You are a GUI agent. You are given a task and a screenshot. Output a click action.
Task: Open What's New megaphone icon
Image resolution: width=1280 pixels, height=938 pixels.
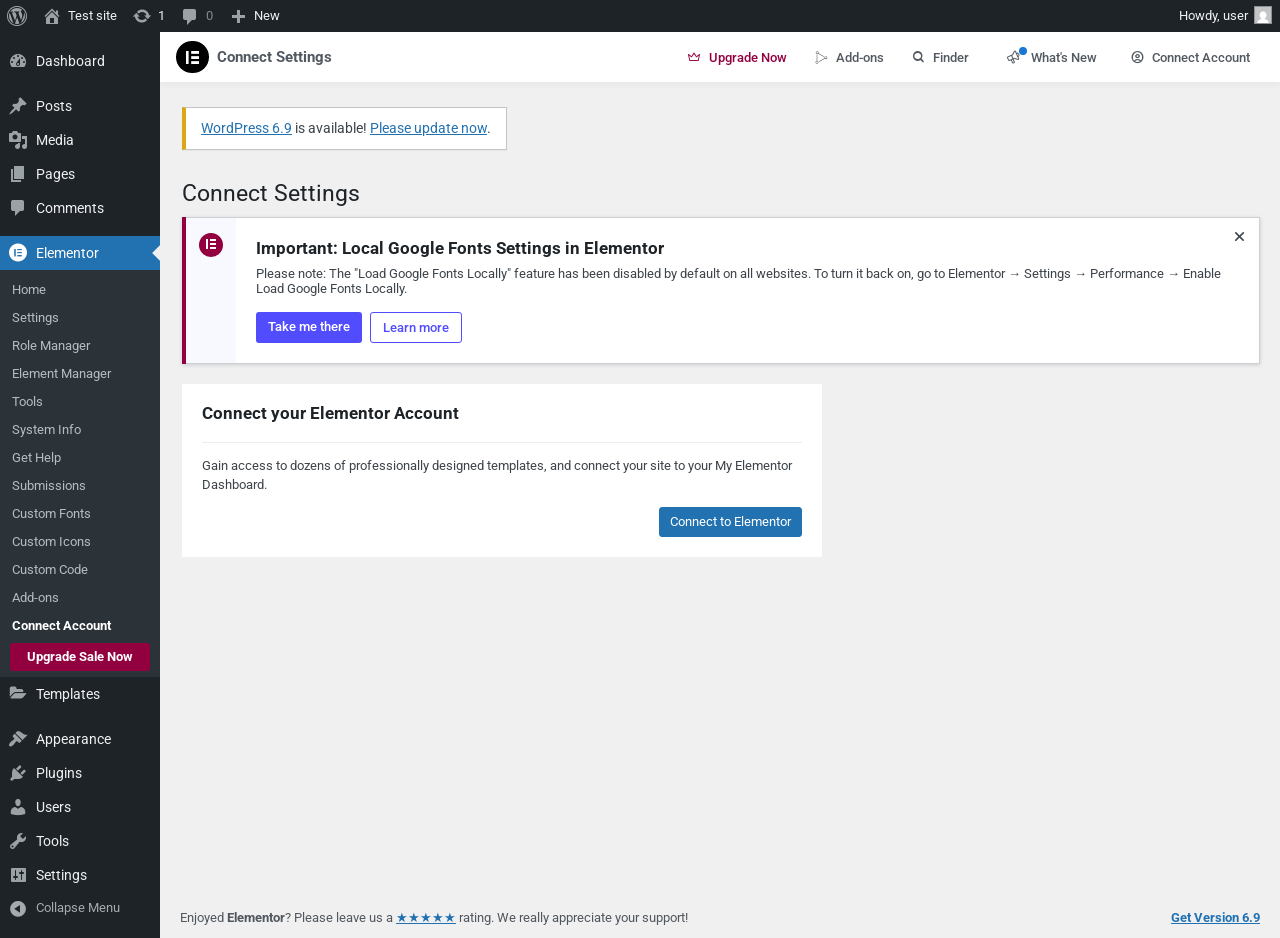click(1015, 57)
